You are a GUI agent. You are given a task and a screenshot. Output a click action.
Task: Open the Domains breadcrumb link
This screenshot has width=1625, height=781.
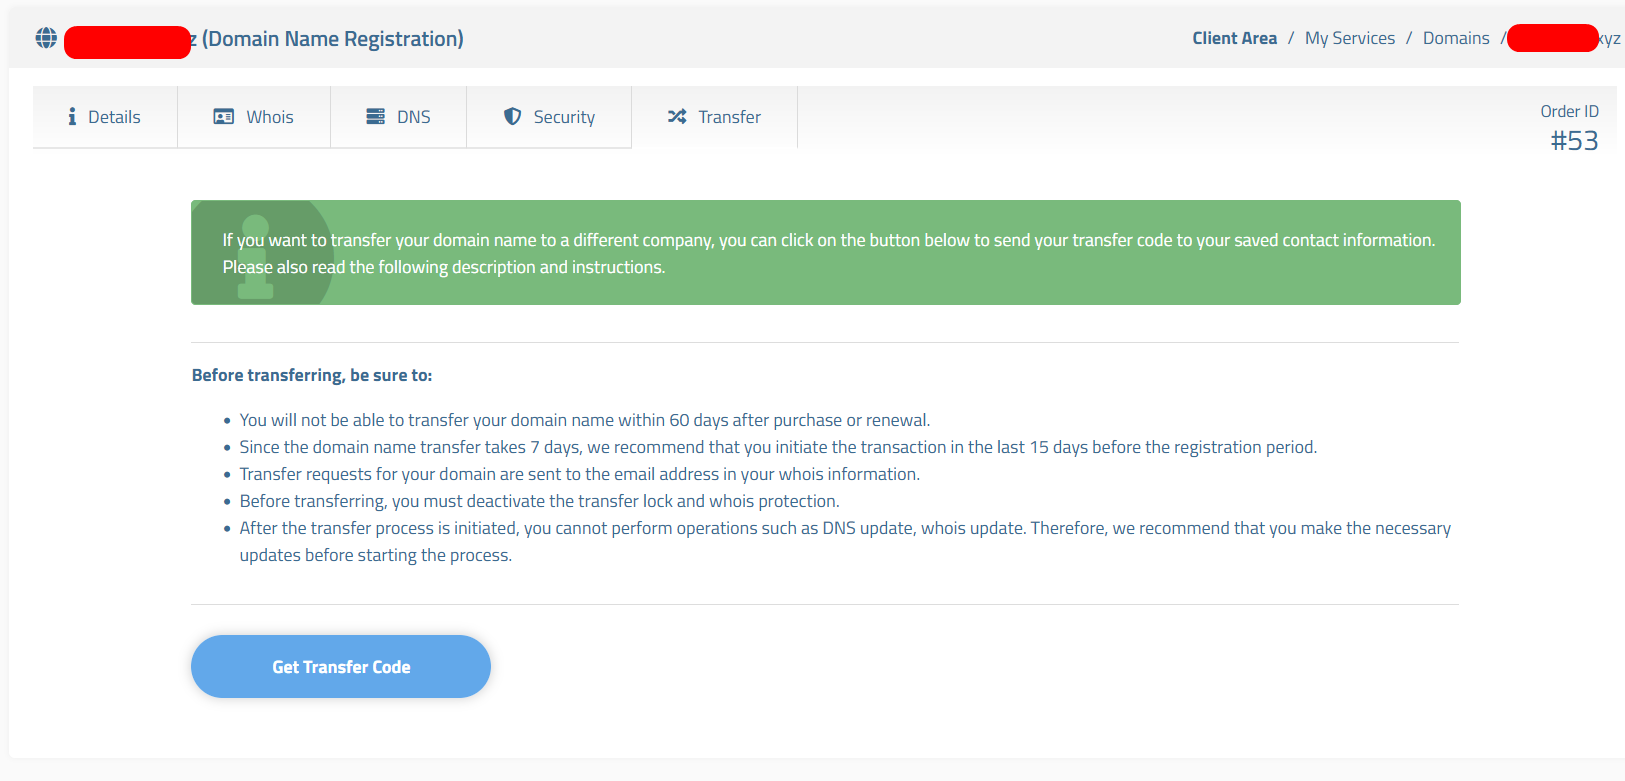(1456, 38)
